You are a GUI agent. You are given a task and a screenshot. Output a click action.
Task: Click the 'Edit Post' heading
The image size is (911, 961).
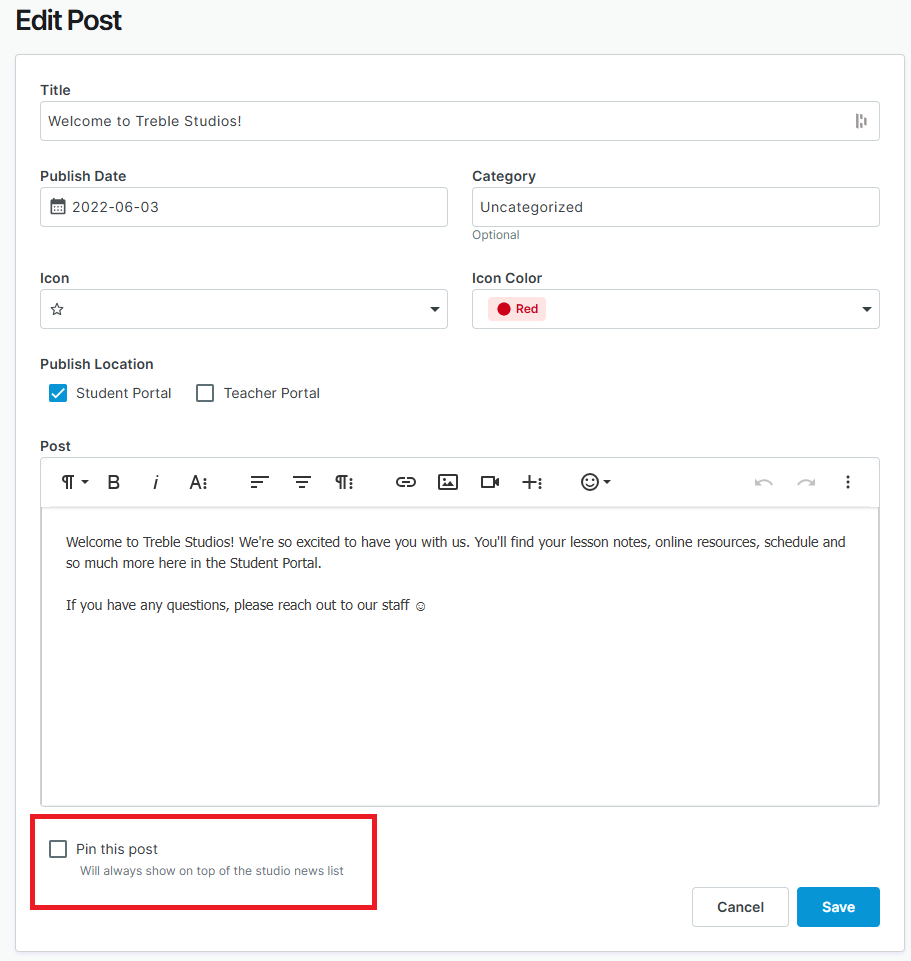(x=69, y=20)
